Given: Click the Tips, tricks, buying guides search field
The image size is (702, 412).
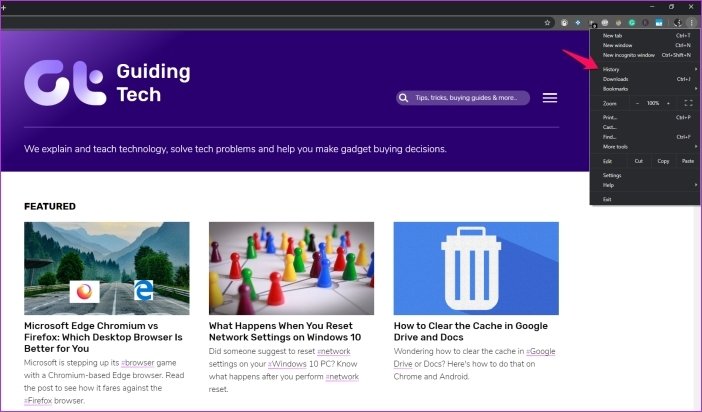Looking at the screenshot, I should [x=467, y=98].
